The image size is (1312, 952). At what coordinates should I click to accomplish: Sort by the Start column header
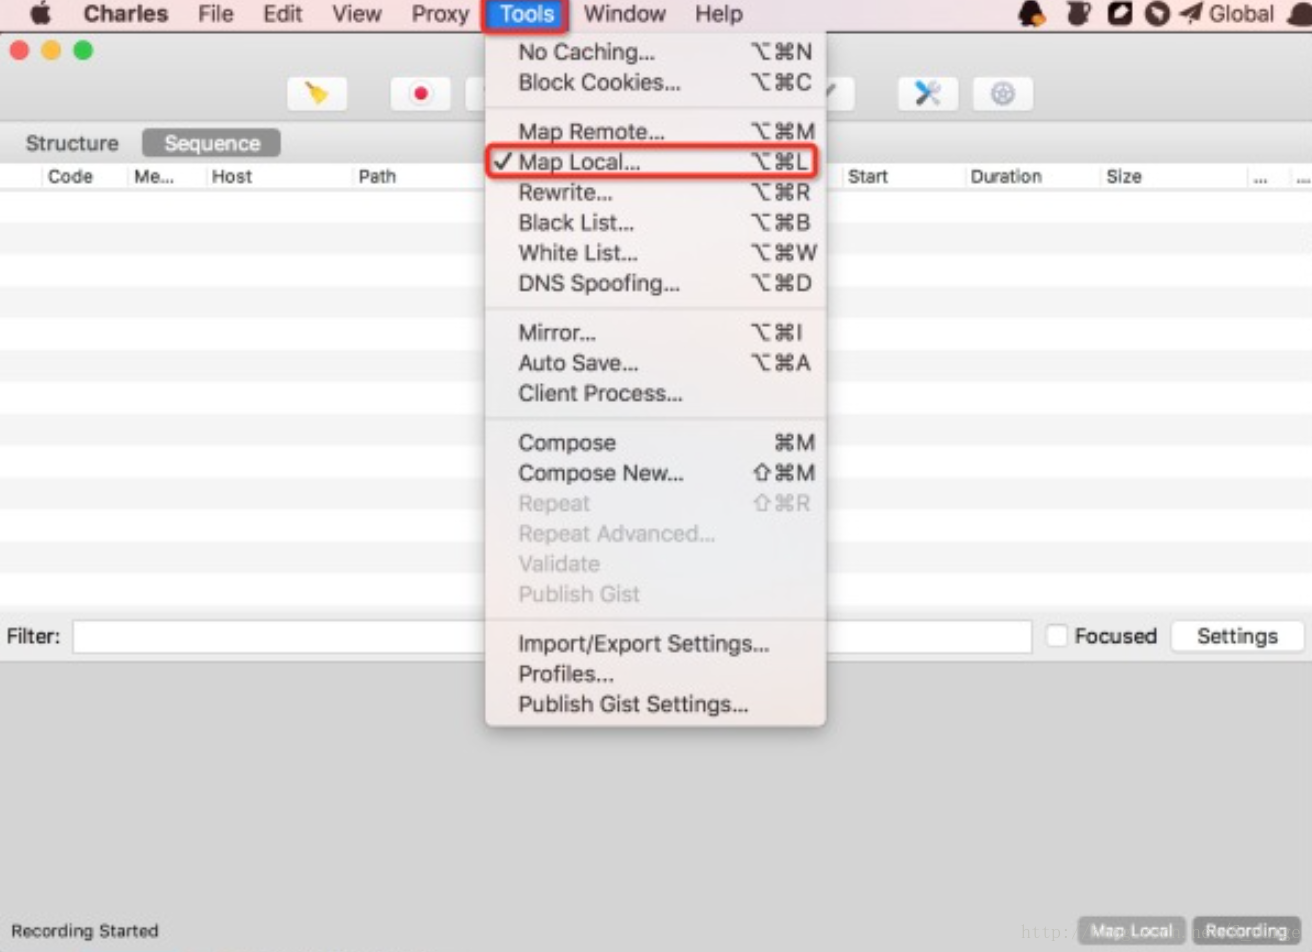[867, 176]
